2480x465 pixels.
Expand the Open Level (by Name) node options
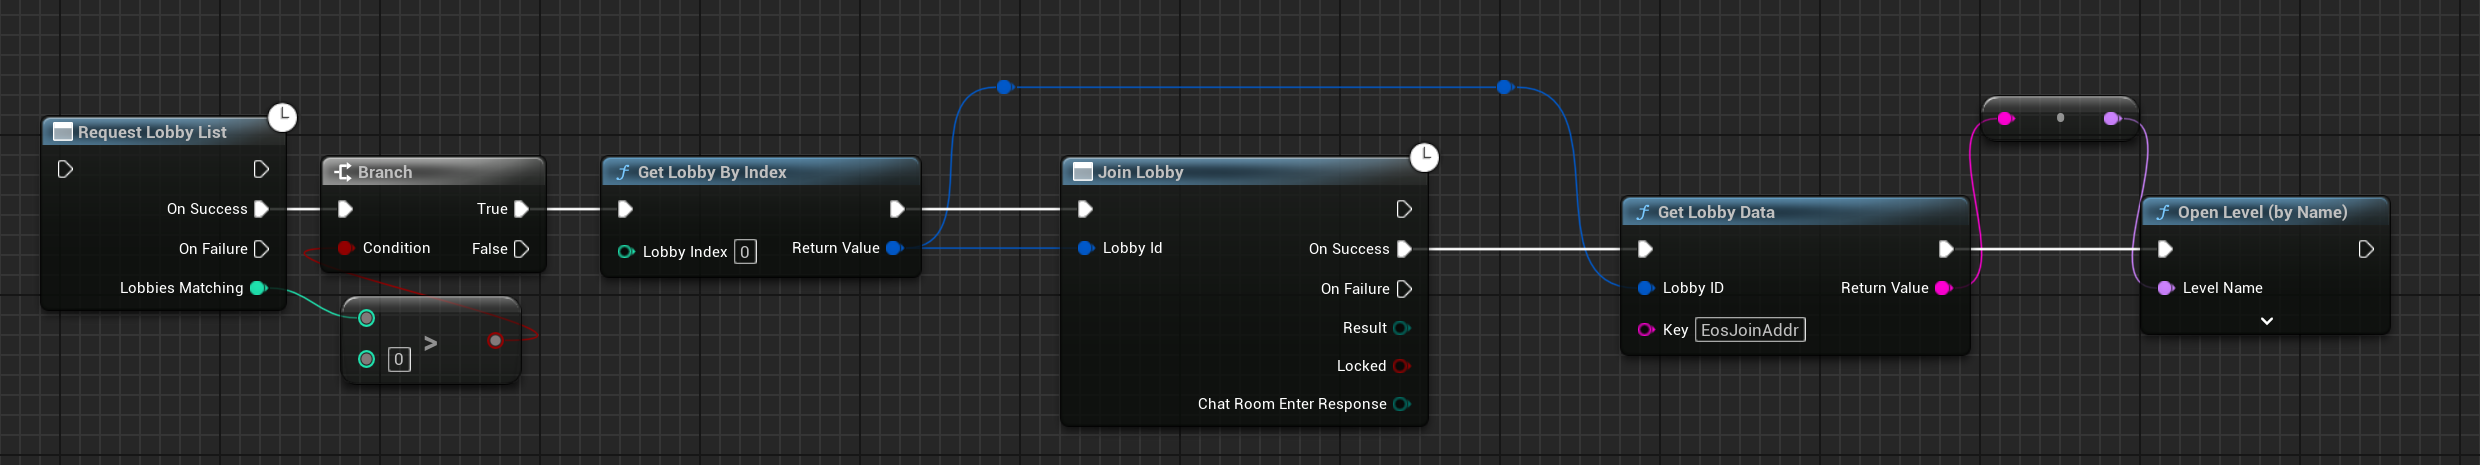(2266, 321)
